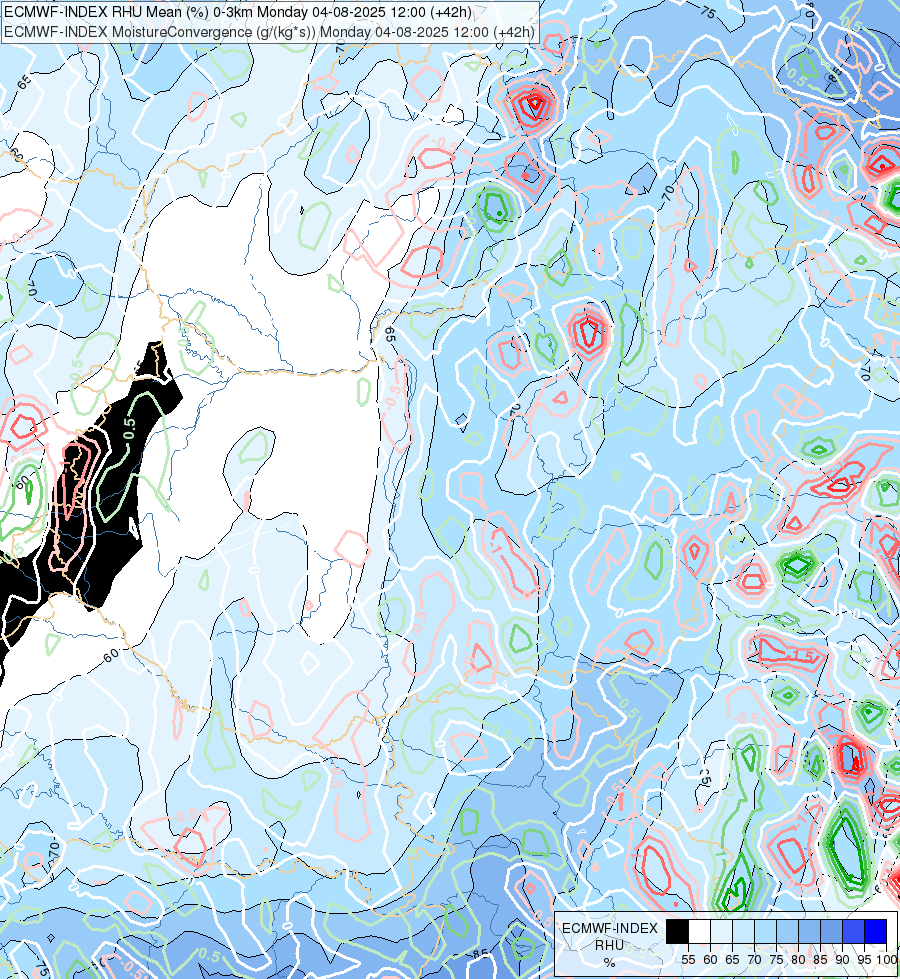Click the 90–95 legend color swatch
This screenshot has height=979, width=900.
pyautogui.click(x=853, y=932)
